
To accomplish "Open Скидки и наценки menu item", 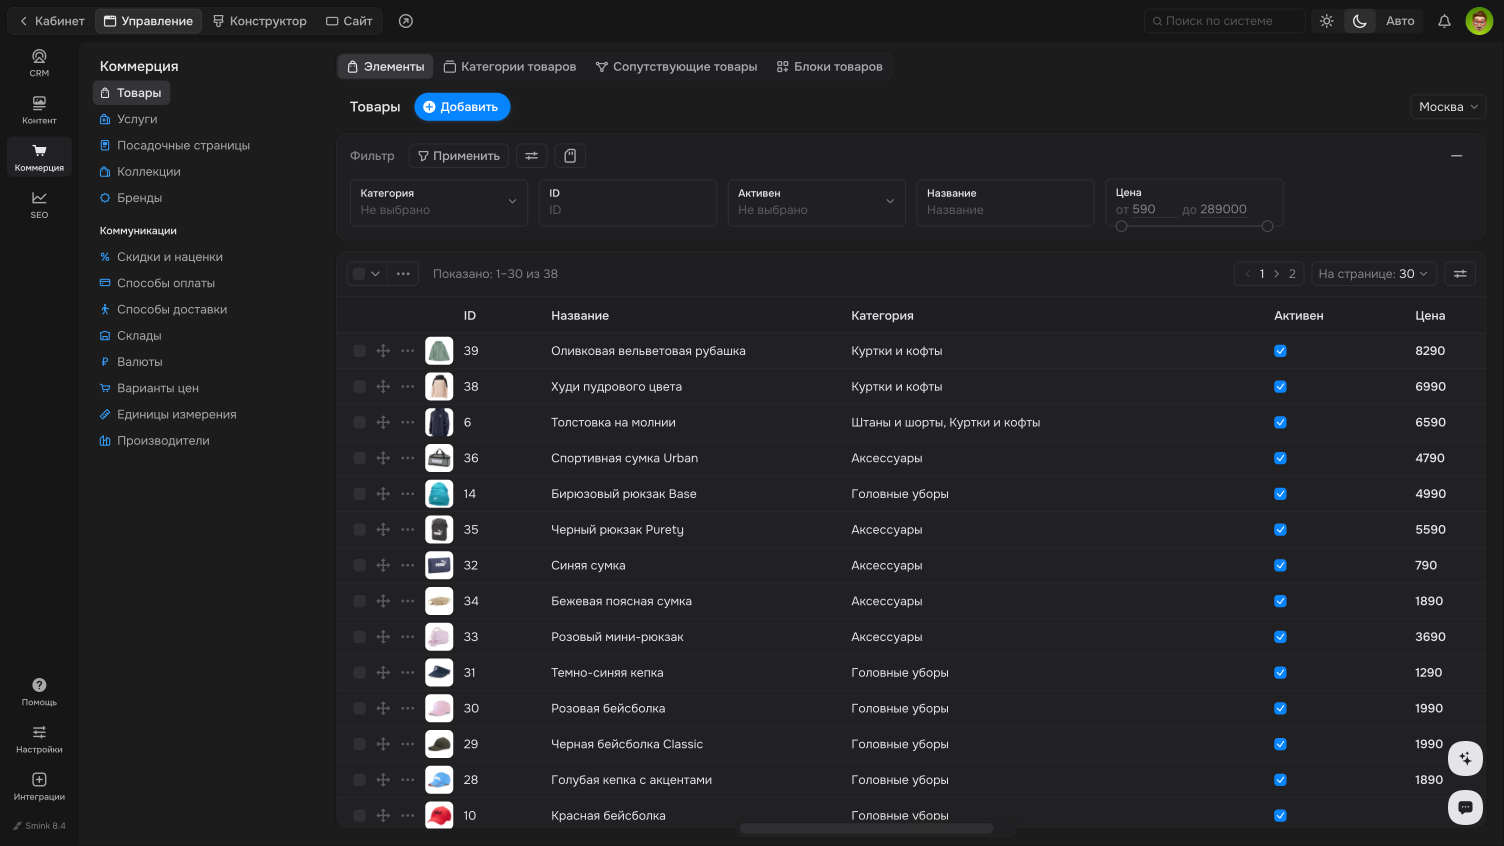I will tap(170, 257).
